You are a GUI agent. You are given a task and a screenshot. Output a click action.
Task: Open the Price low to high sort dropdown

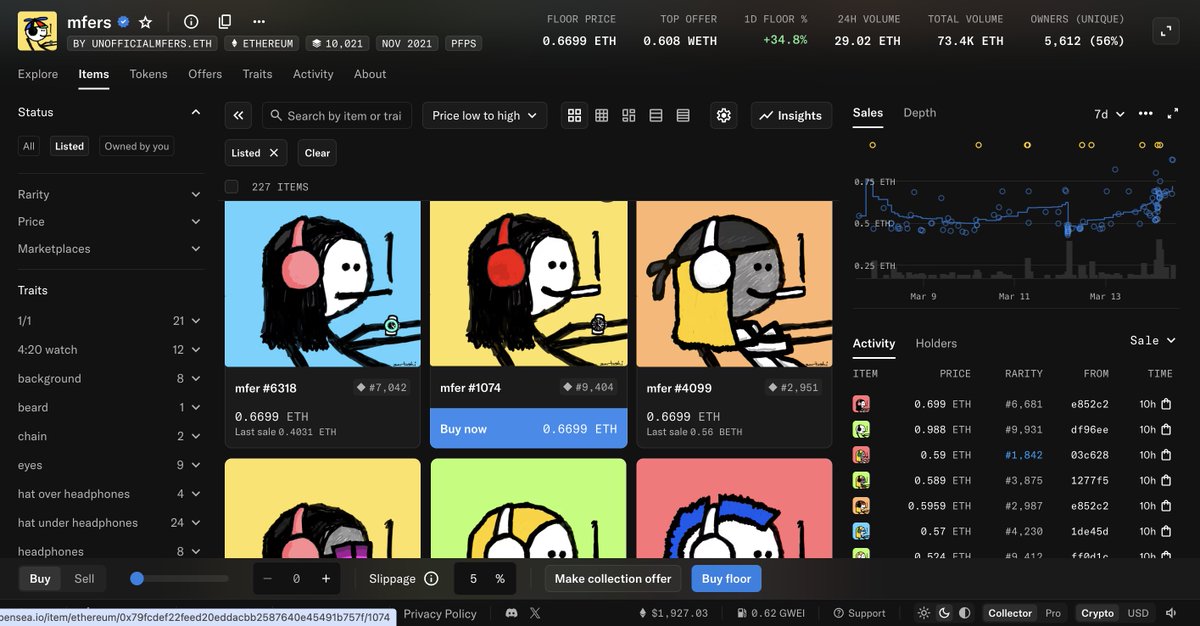click(485, 116)
